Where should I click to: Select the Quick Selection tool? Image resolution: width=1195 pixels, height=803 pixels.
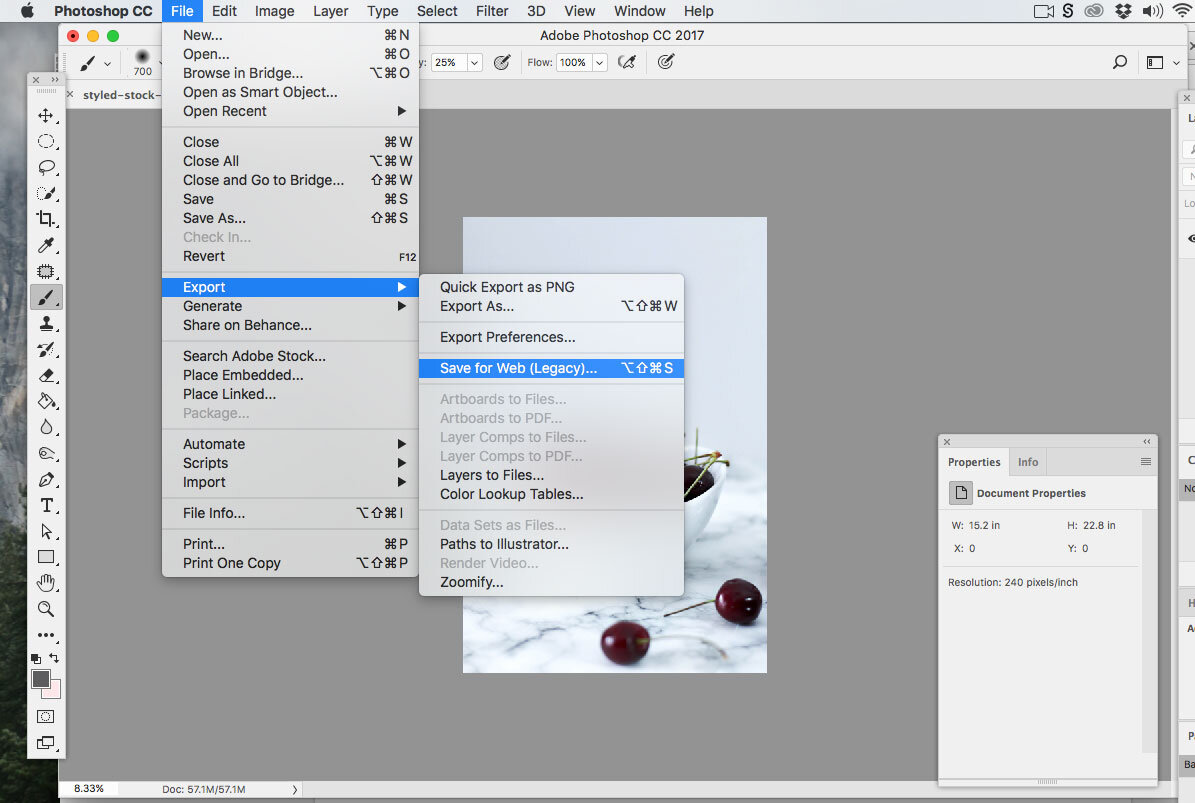46,194
